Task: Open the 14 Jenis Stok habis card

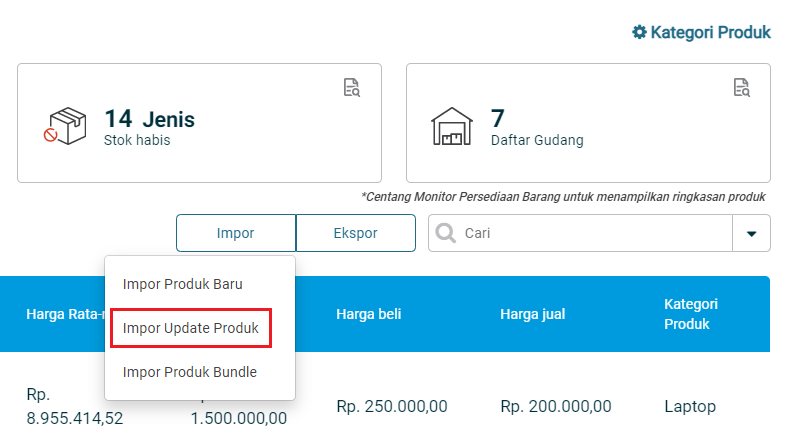Action: 199,123
